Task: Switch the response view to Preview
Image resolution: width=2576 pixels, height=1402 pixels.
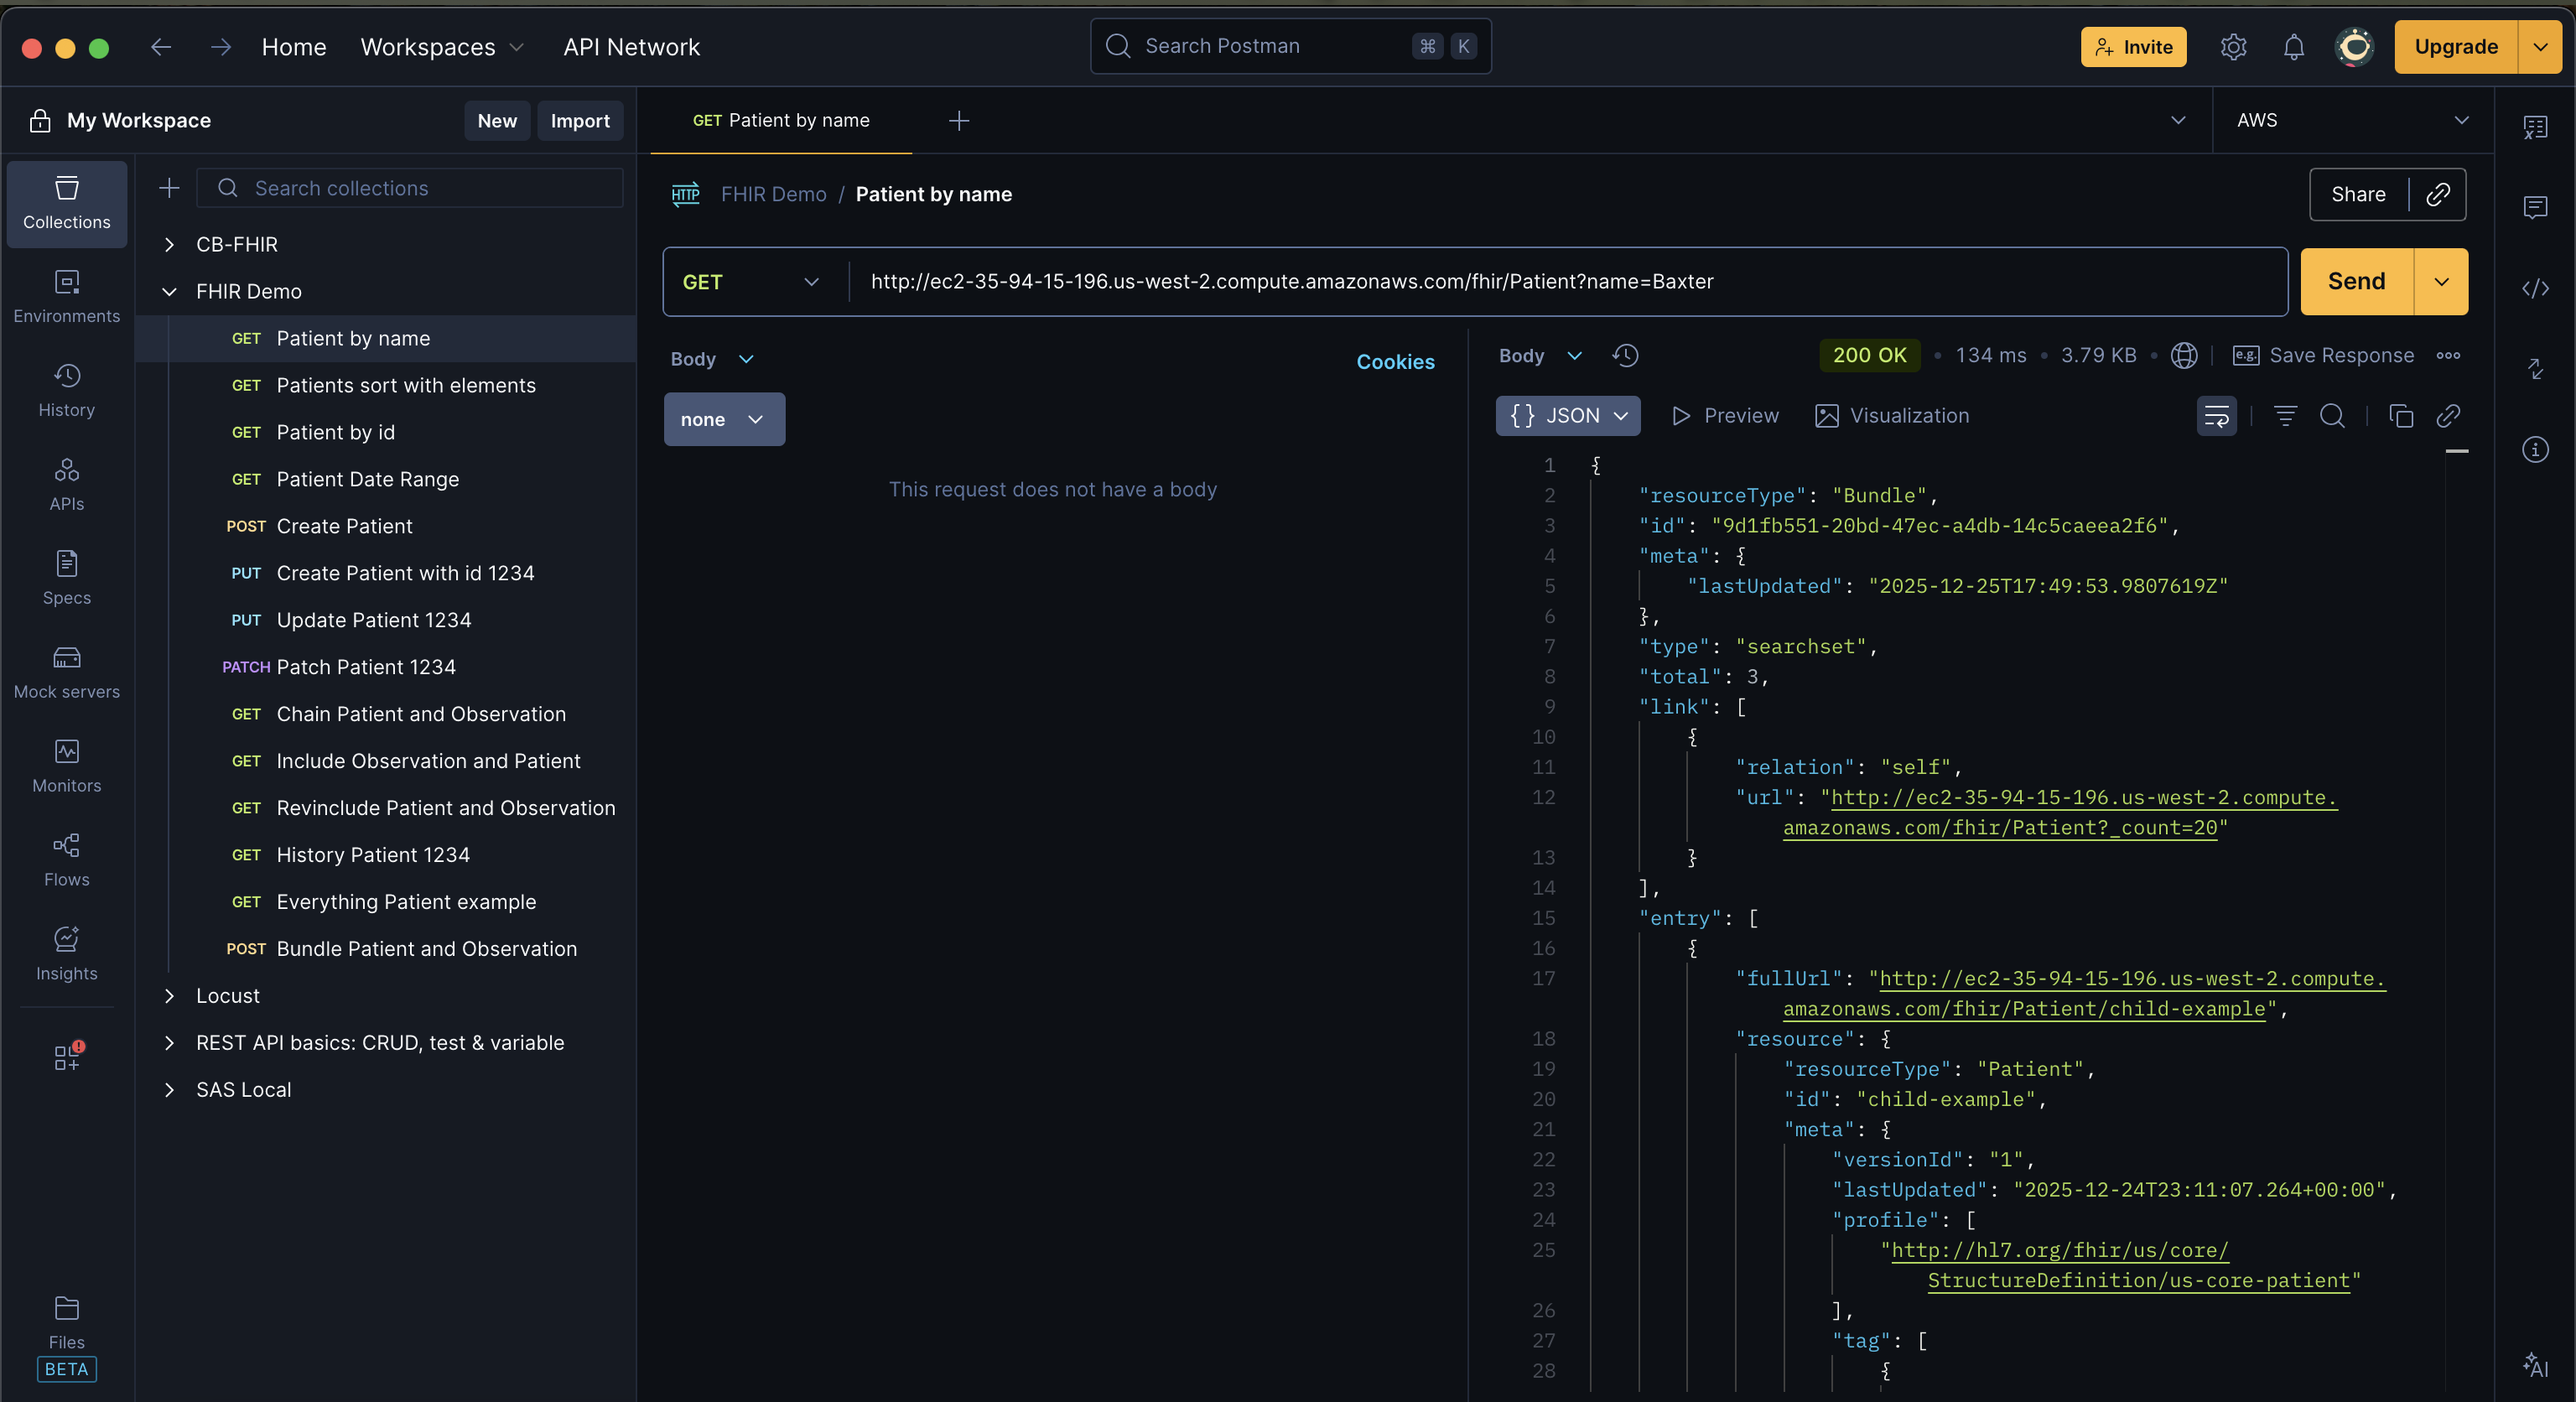Action: [x=1725, y=416]
